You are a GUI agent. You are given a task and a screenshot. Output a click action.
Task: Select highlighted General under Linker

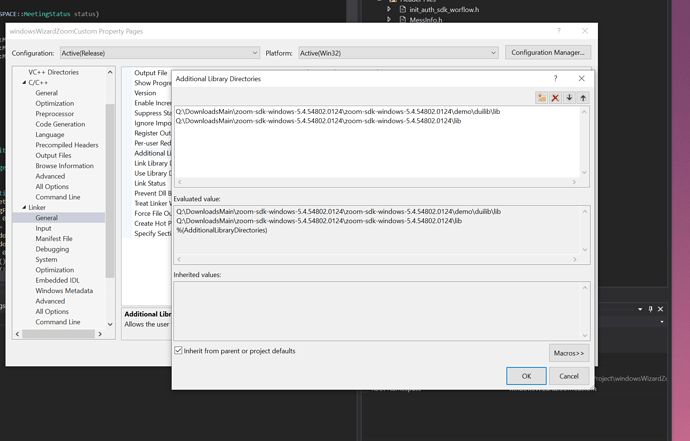tap(59, 217)
